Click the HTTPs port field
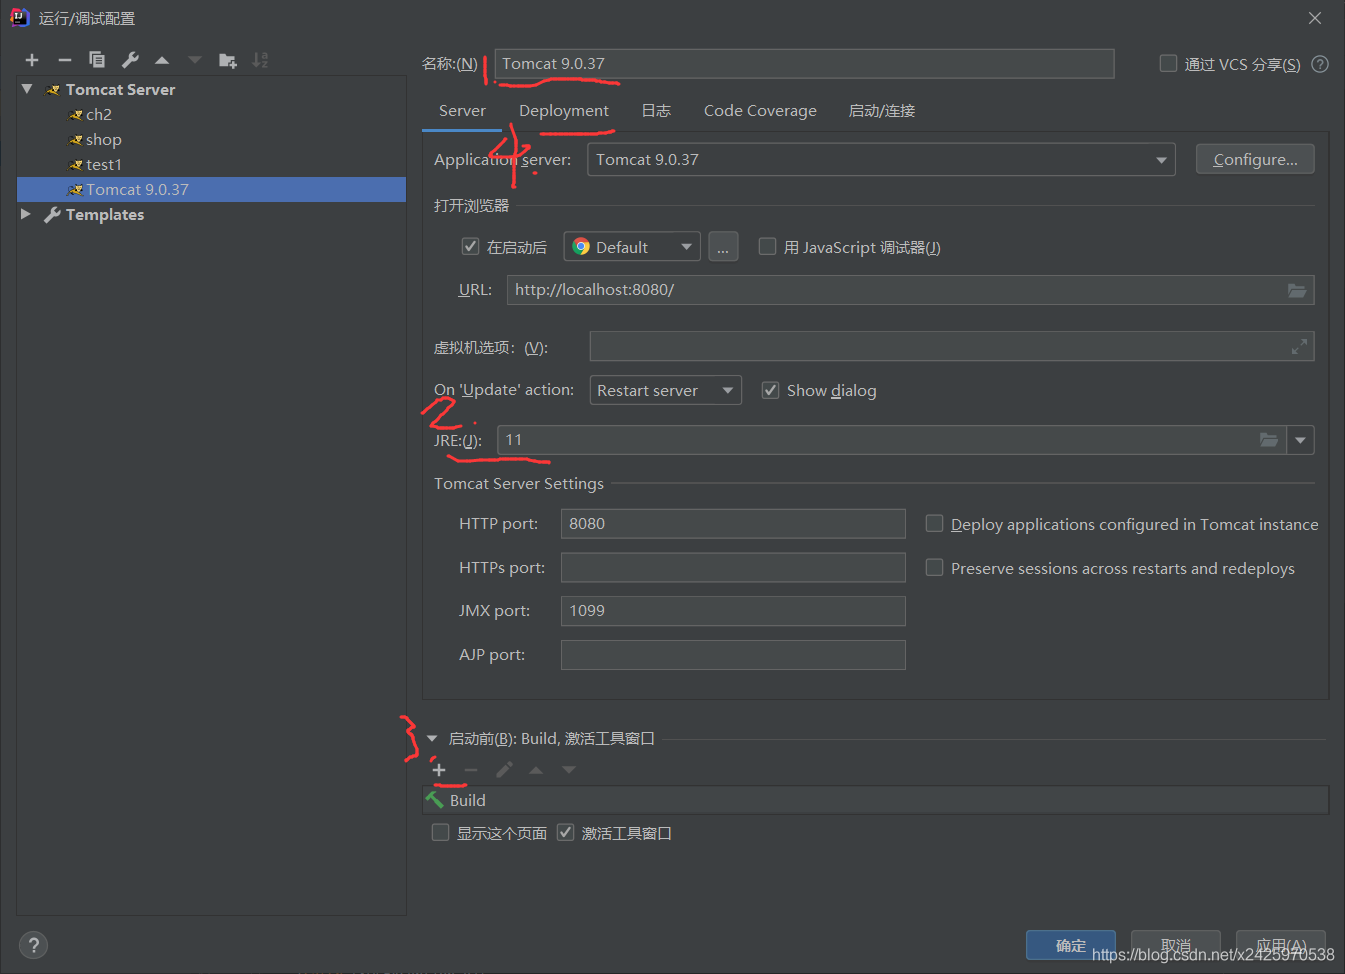Screen dimensions: 1345x974 click(x=733, y=567)
